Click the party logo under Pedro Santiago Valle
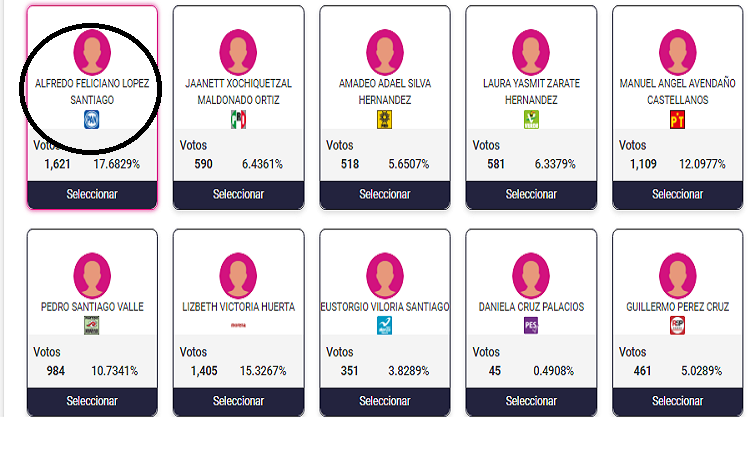750x450 pixels. [x=92, y=326]
